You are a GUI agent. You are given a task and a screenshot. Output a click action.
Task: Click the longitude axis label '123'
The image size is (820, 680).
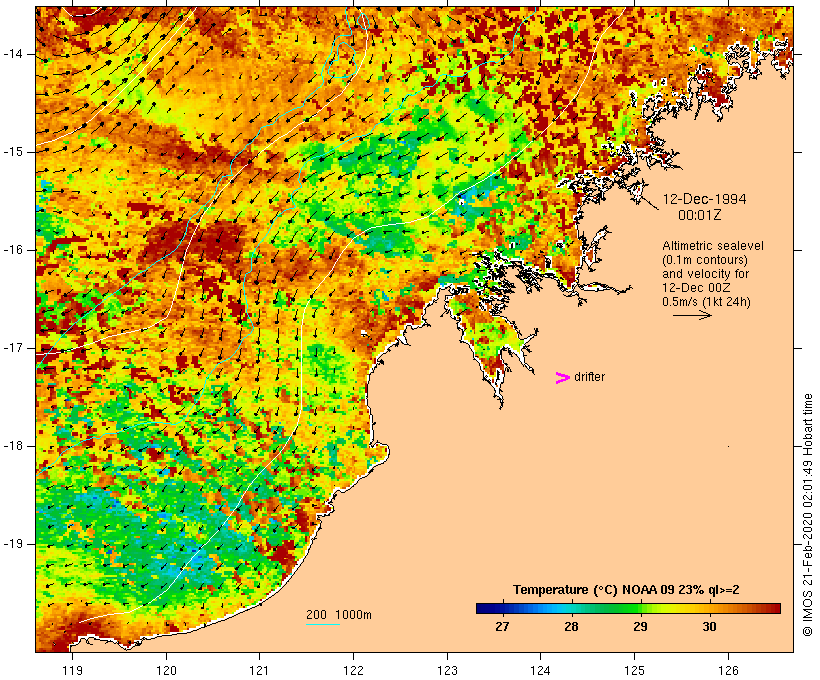(x=447, y=671)
